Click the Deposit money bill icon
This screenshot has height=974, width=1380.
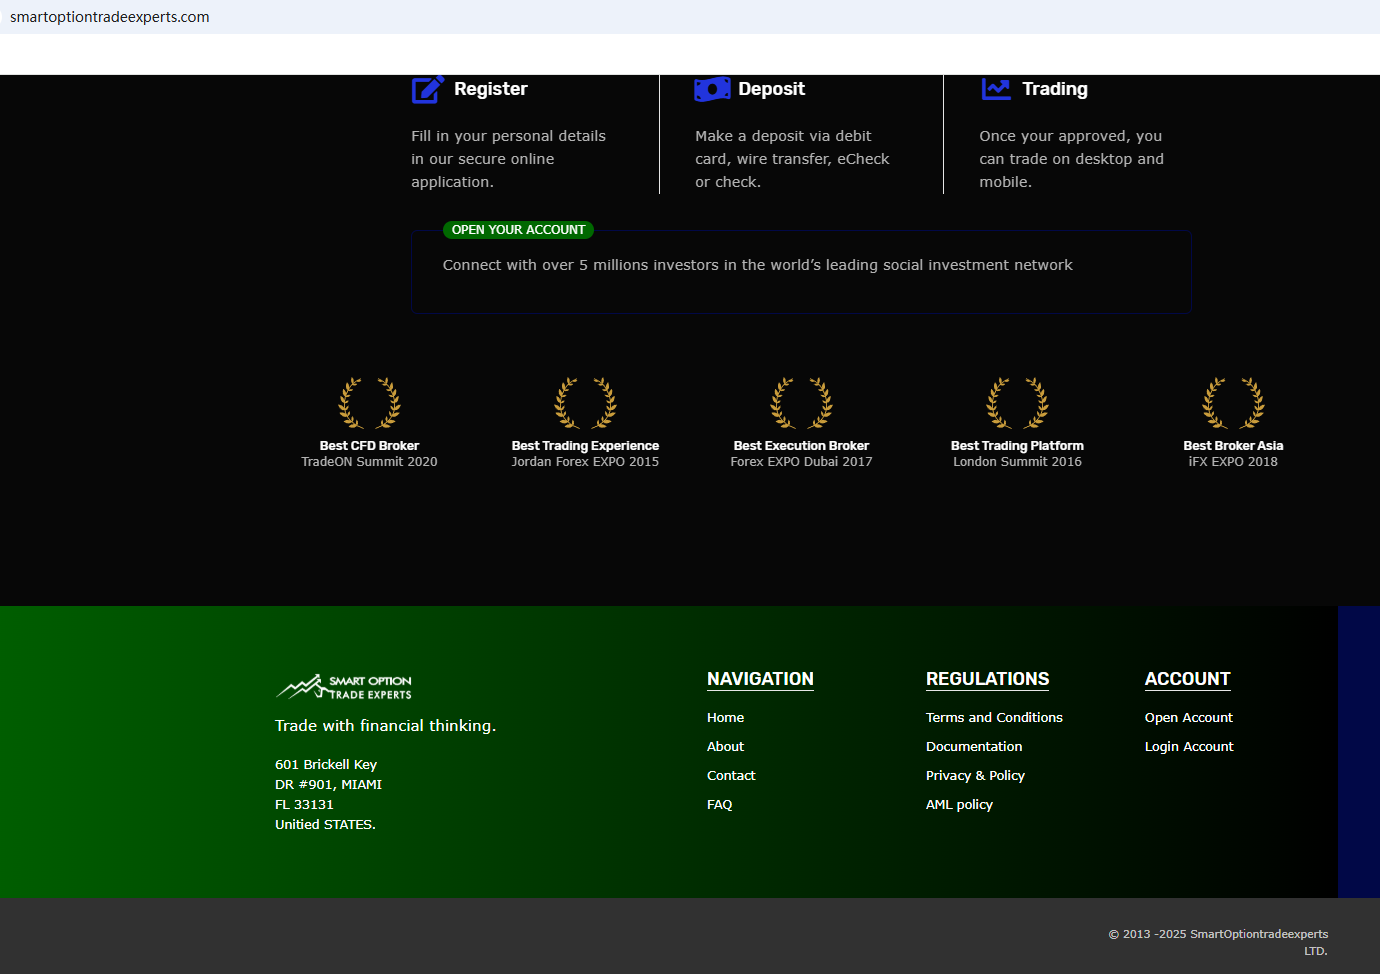(712, 90)
